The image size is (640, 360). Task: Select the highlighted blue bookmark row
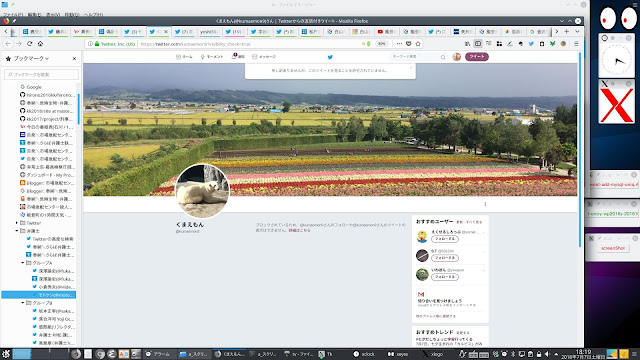tap(38, 295)
